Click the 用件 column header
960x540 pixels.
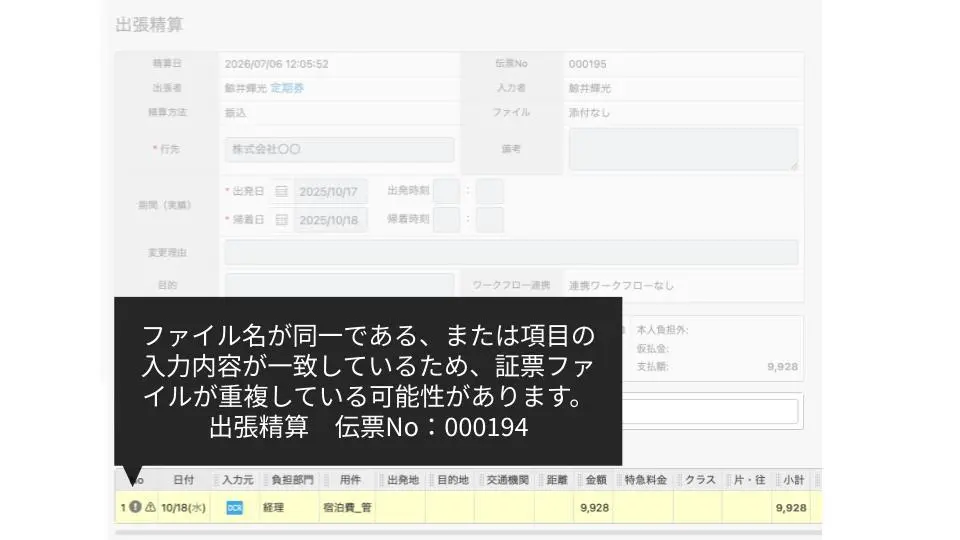(350, 480)
